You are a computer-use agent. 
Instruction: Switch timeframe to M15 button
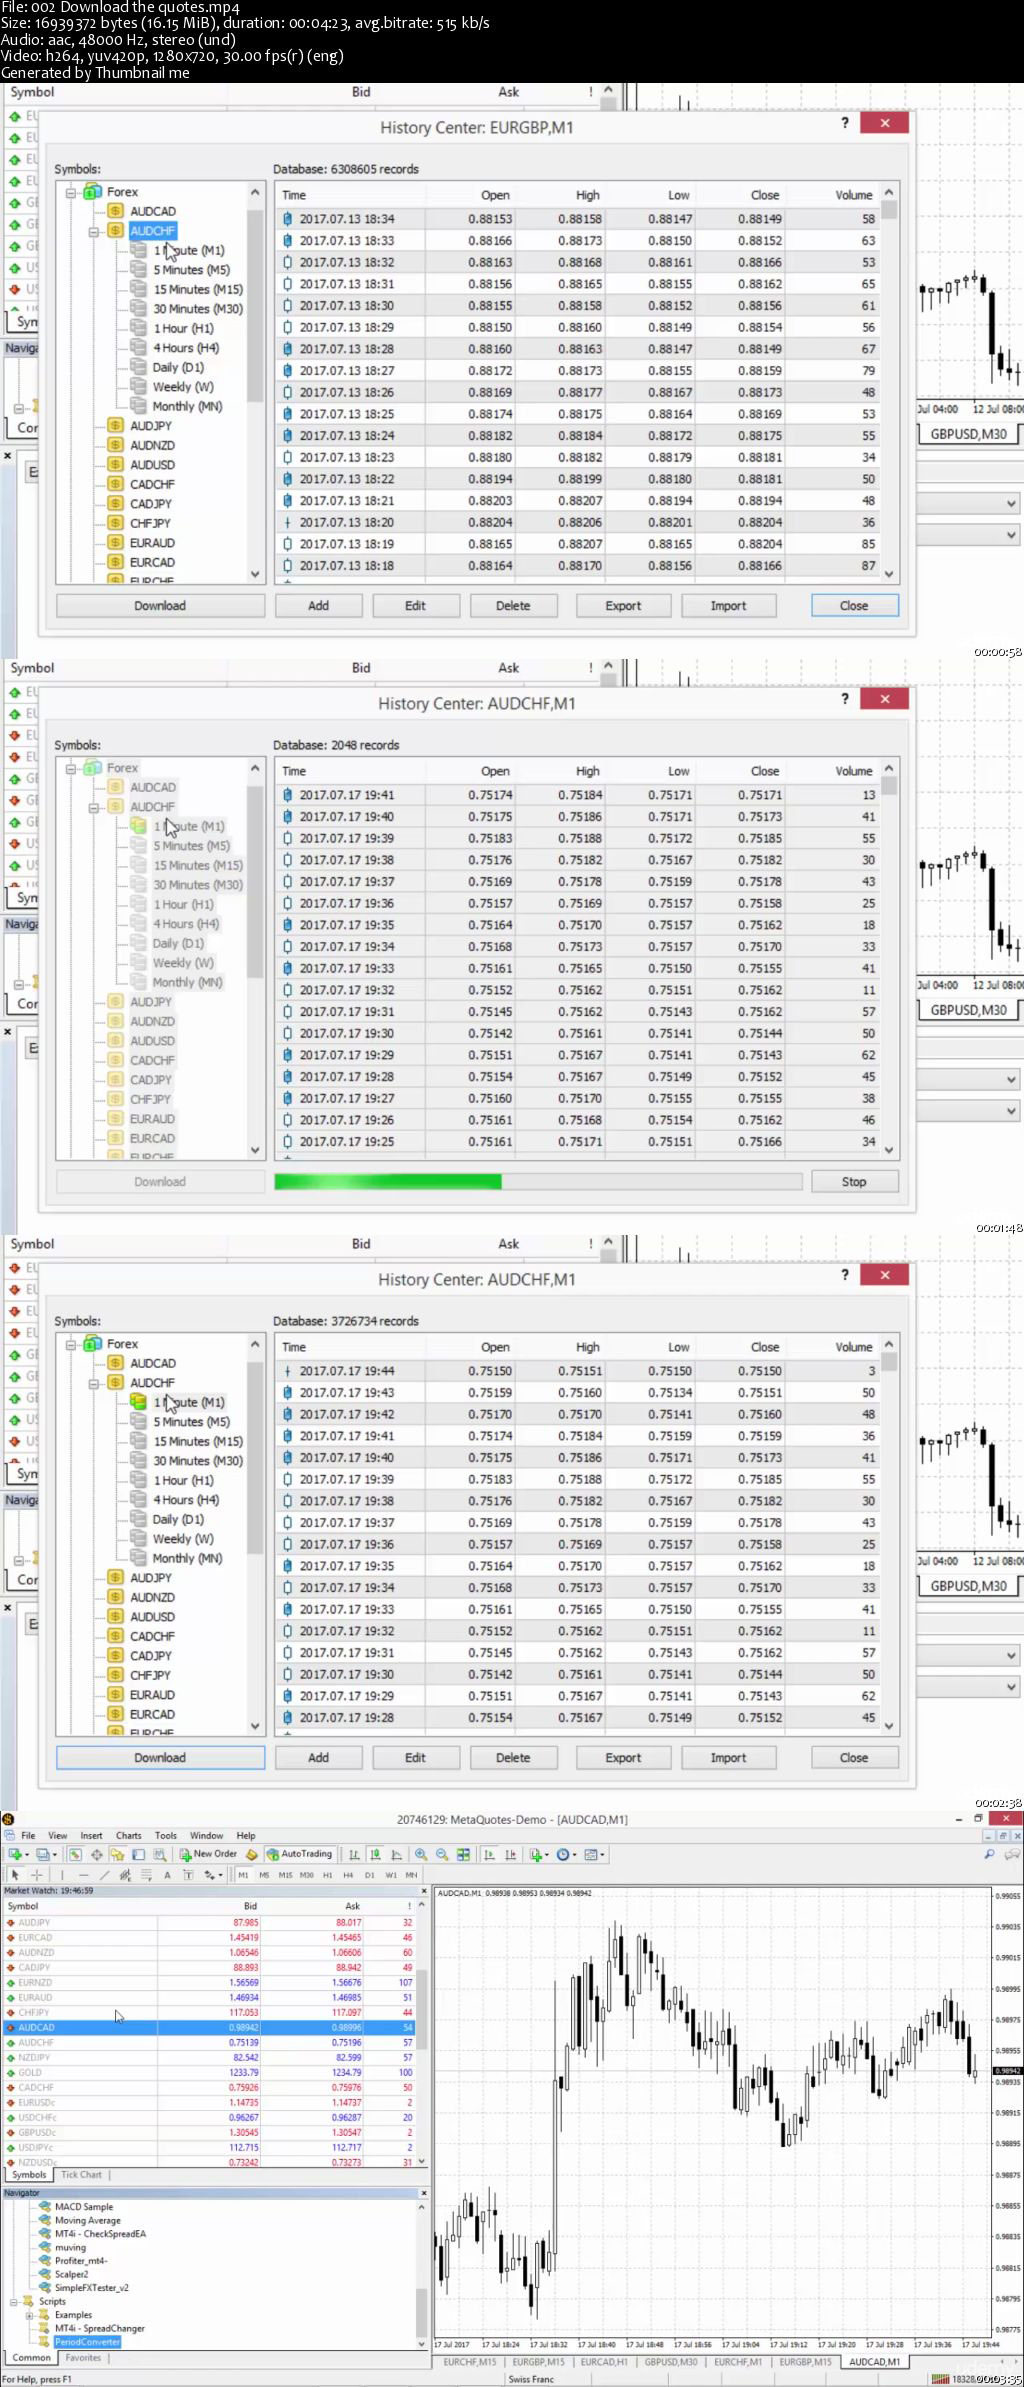[x=285, y=1875]
